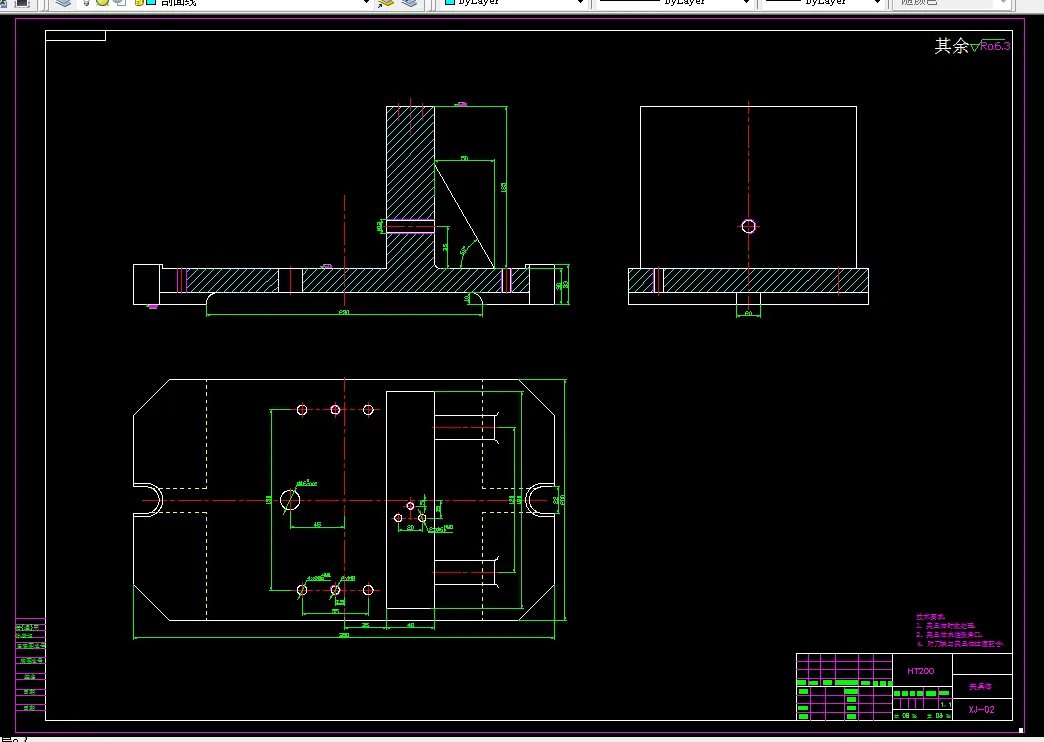The width and height of the screenshot is (1044, 742).
Task: Click the cyan layer color swatch beside 剖面线
Action: tap(151, 2)
